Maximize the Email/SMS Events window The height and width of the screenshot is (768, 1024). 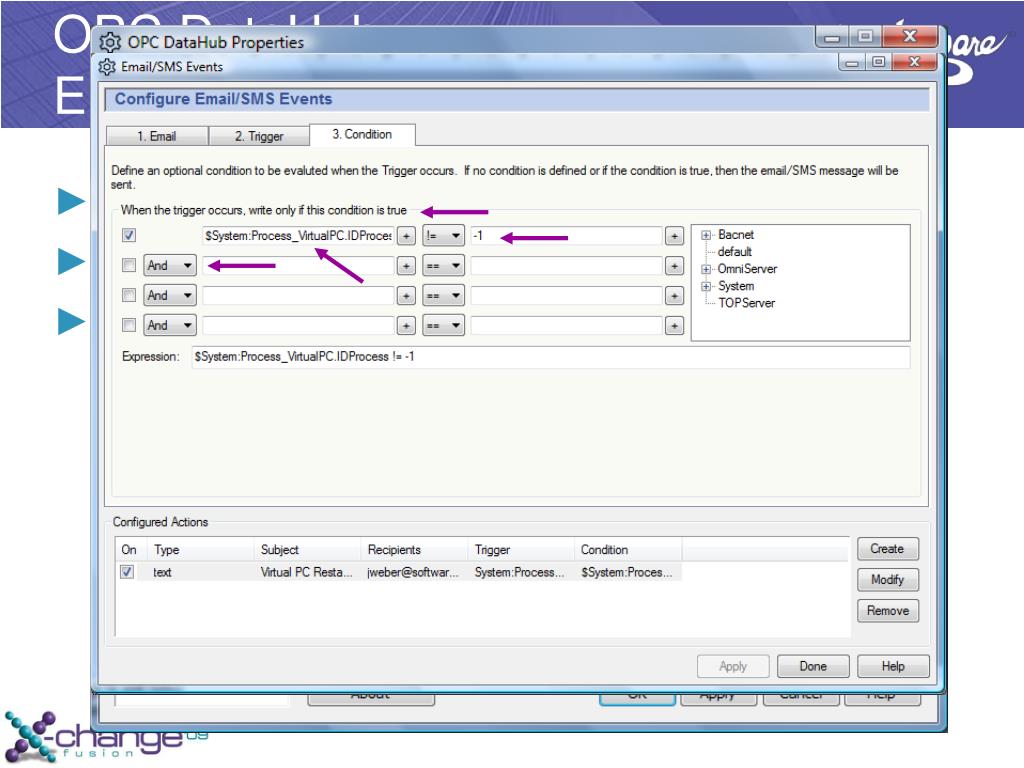tap(878, 61)
